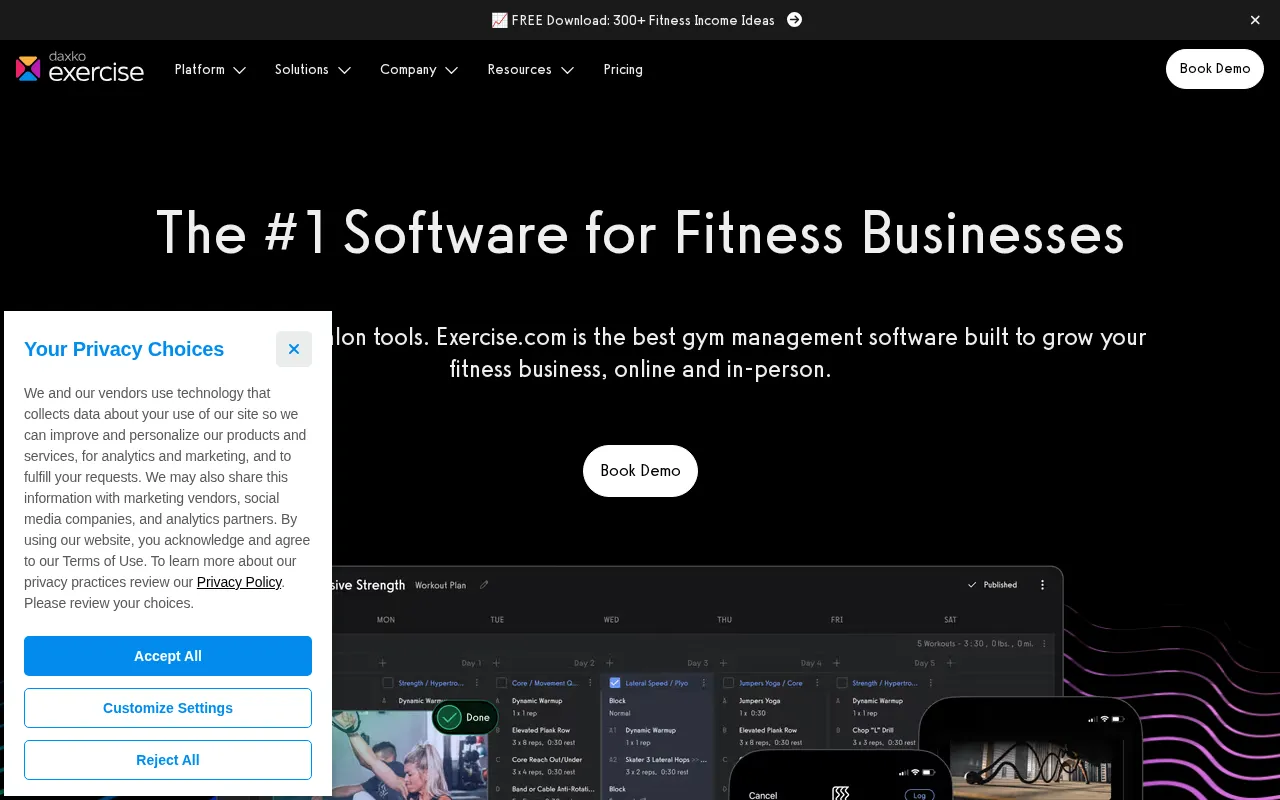Expand the Company menu chevron
Screen dimensions: 1280x800
click(x=451, y=70)
